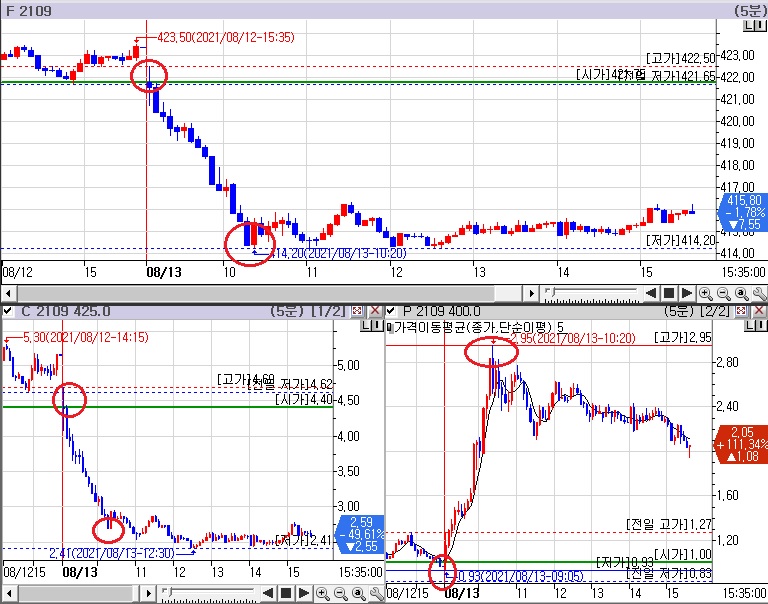Screen dimensions: 768x604
Task: Zoom in on the F 2109 chart
Action: (705, 293)
